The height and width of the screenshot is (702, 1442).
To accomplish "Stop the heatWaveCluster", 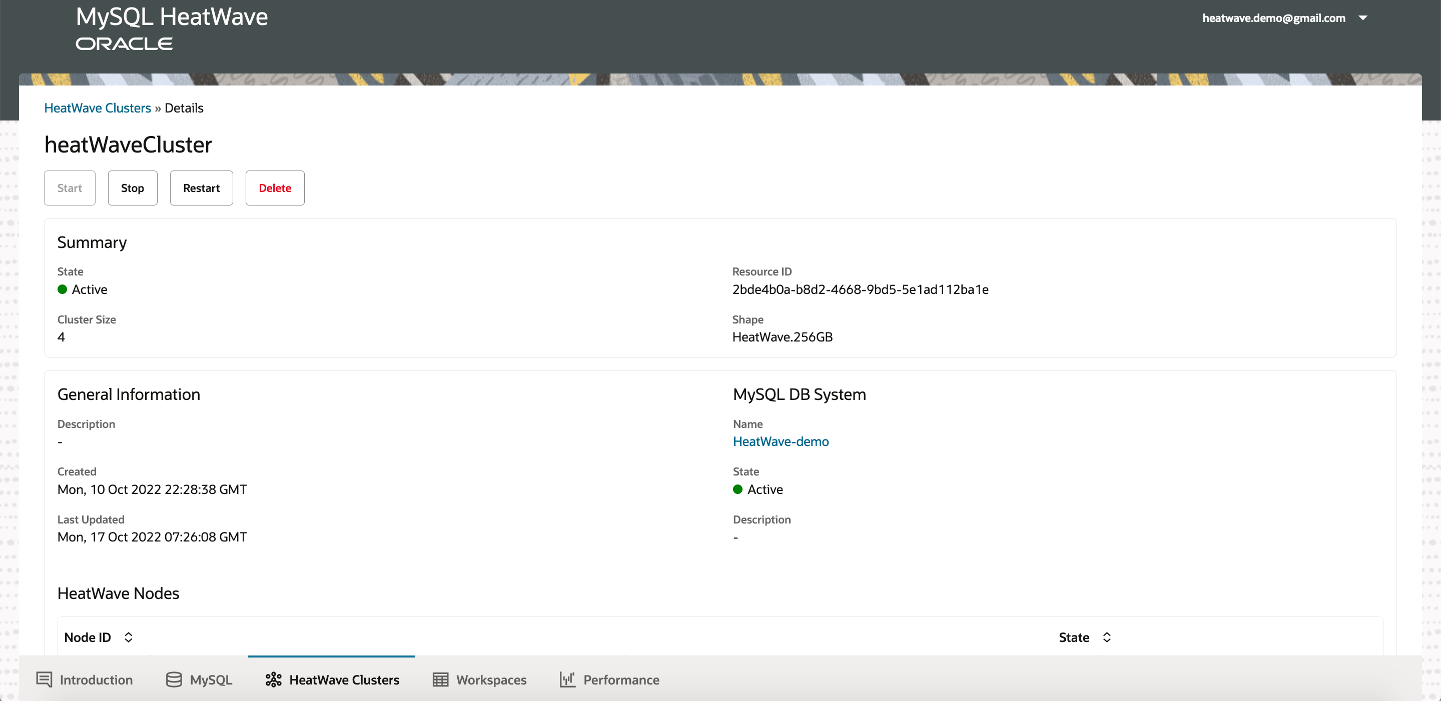I will 132,187.
